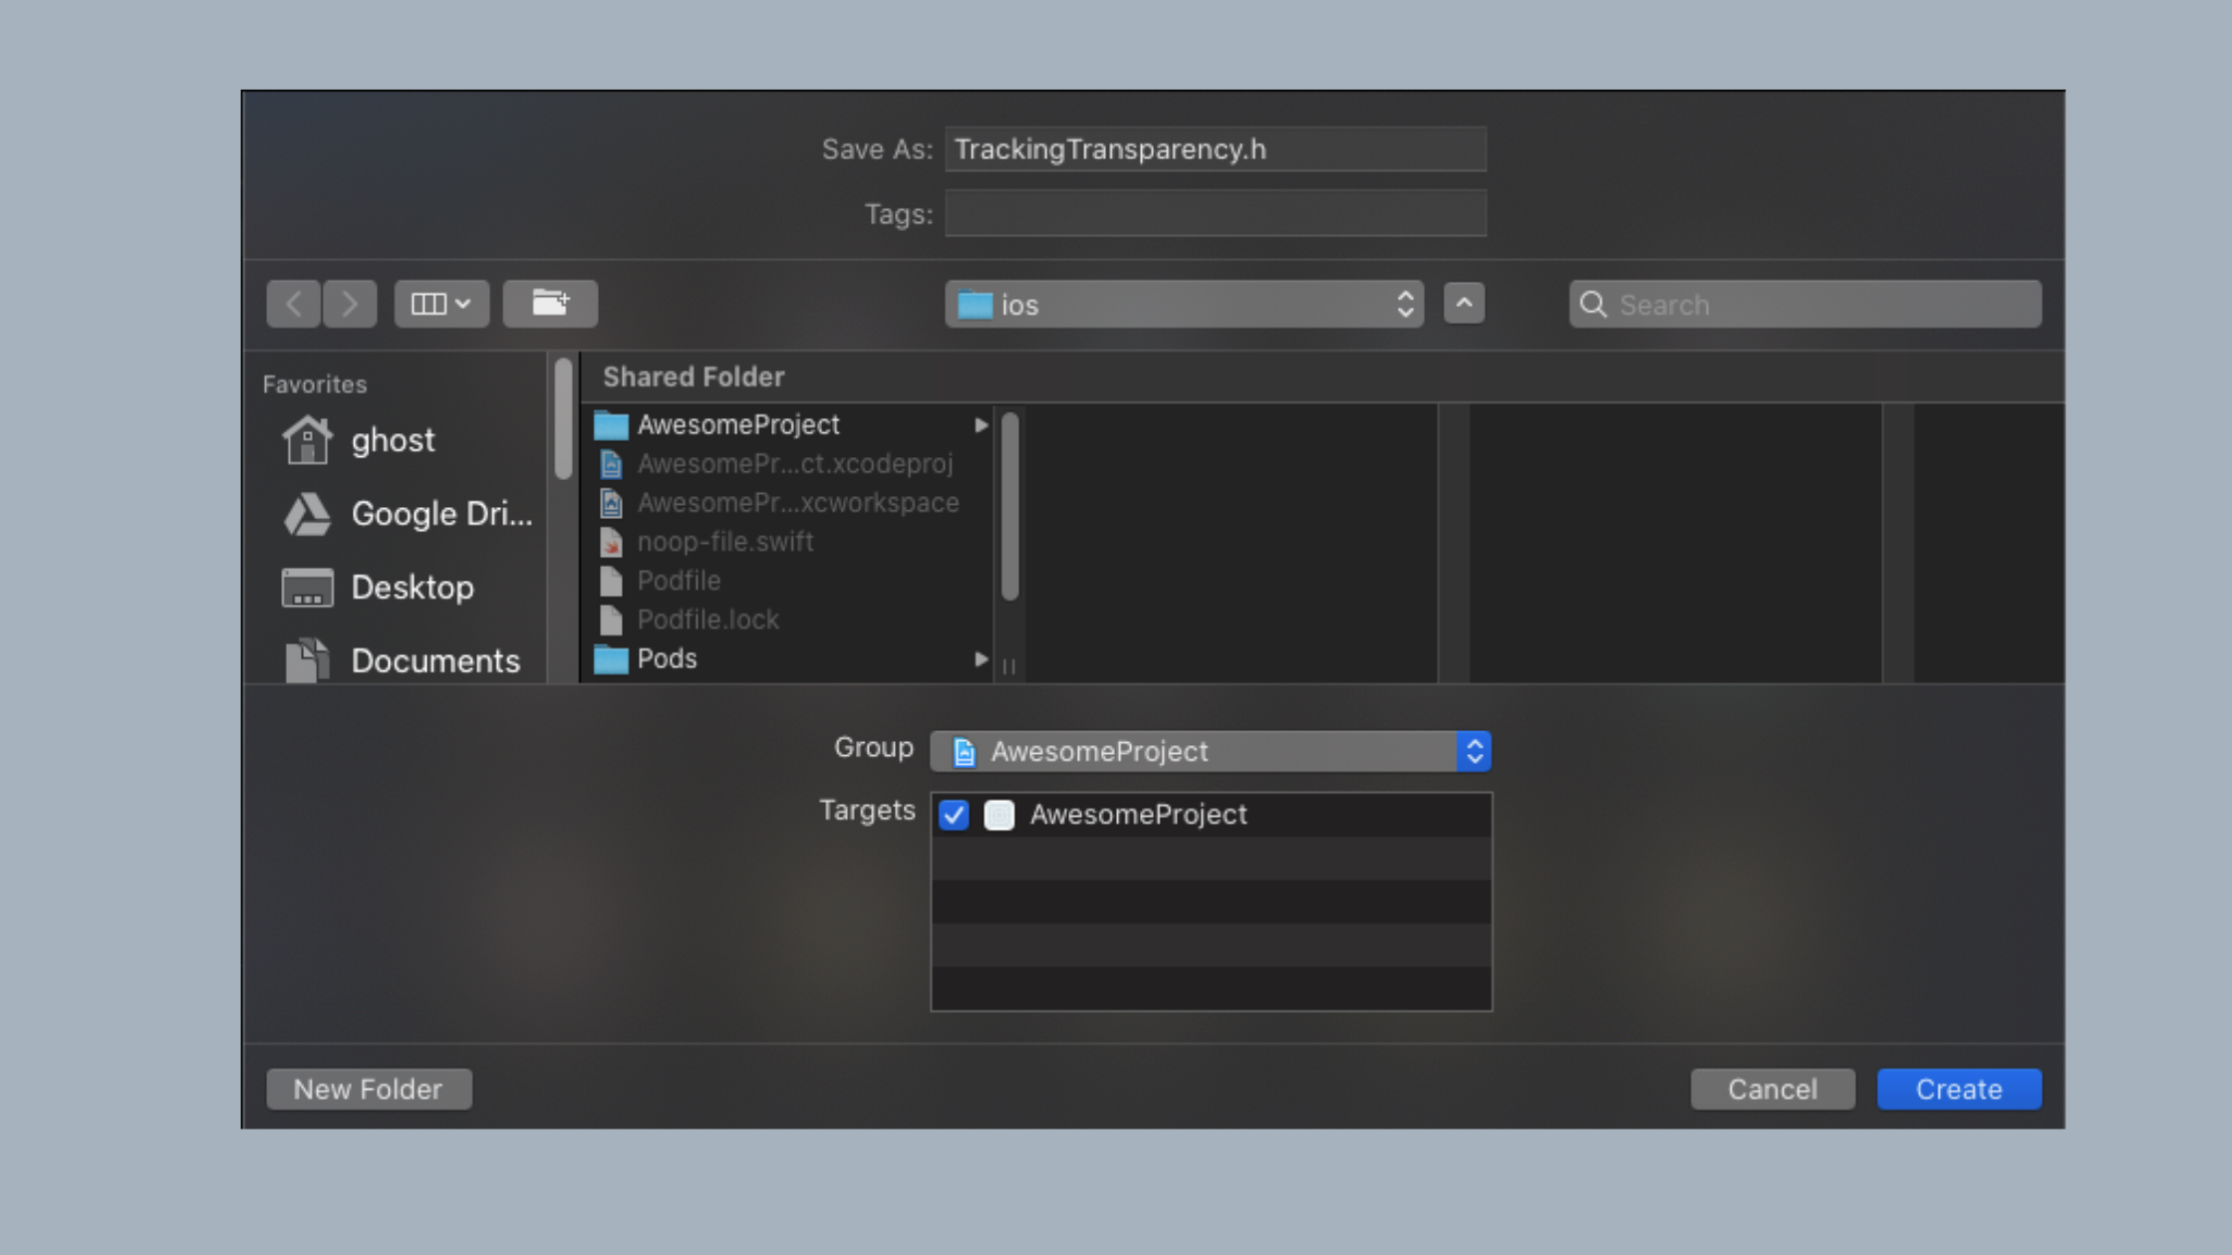The width and height of the screenshot is (2232, 1255).
Task: Select the back navigation arrow icon
Action: [x=294, y=303]
